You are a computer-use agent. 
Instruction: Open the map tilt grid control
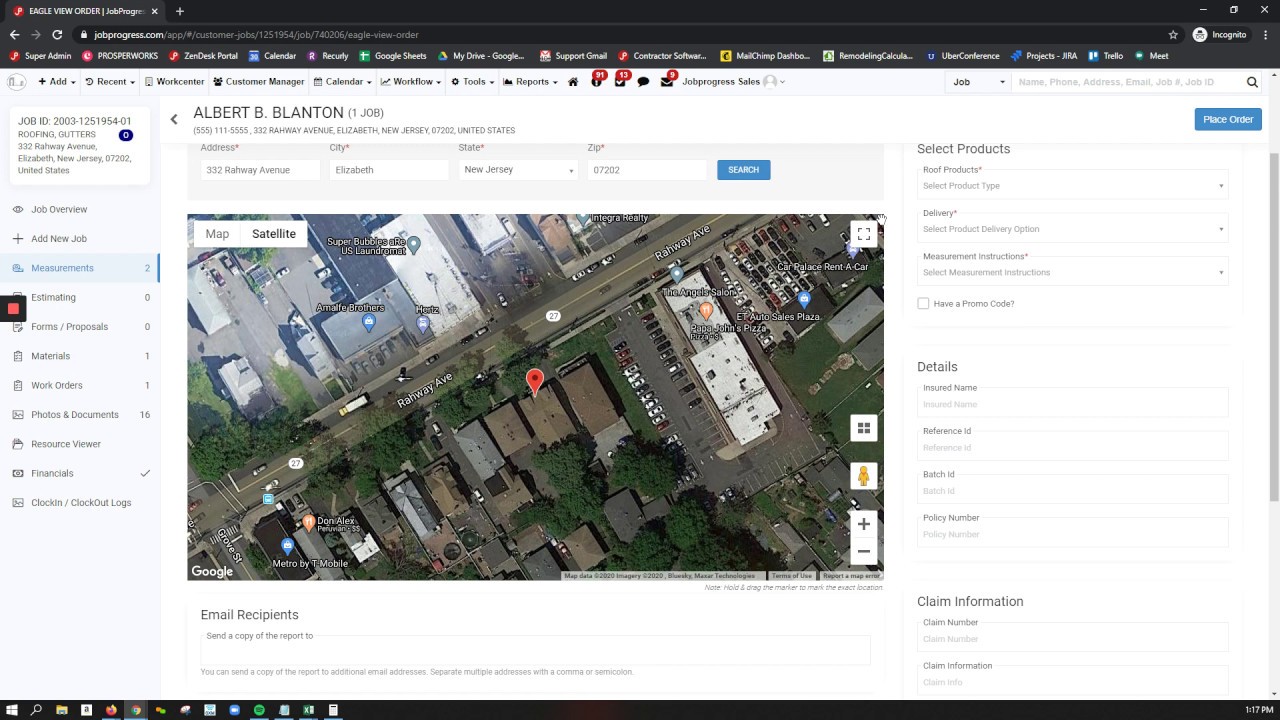864,428
